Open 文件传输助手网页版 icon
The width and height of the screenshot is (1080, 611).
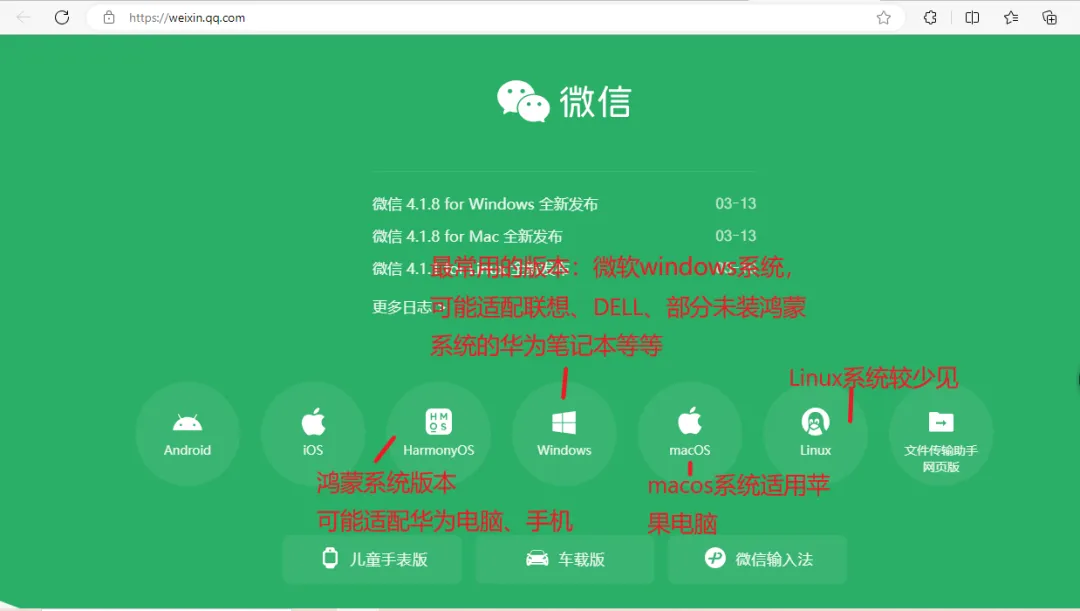pyautogui.click(x=941, y=434)
